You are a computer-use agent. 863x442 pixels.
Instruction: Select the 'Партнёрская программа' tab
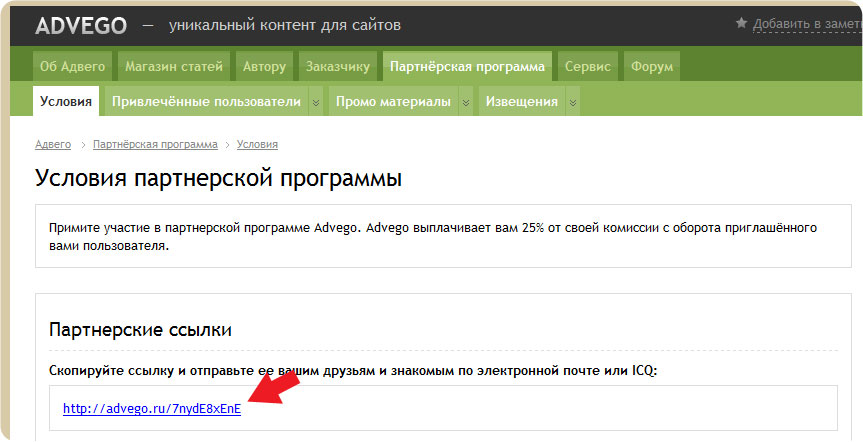(x=467, y=67)
